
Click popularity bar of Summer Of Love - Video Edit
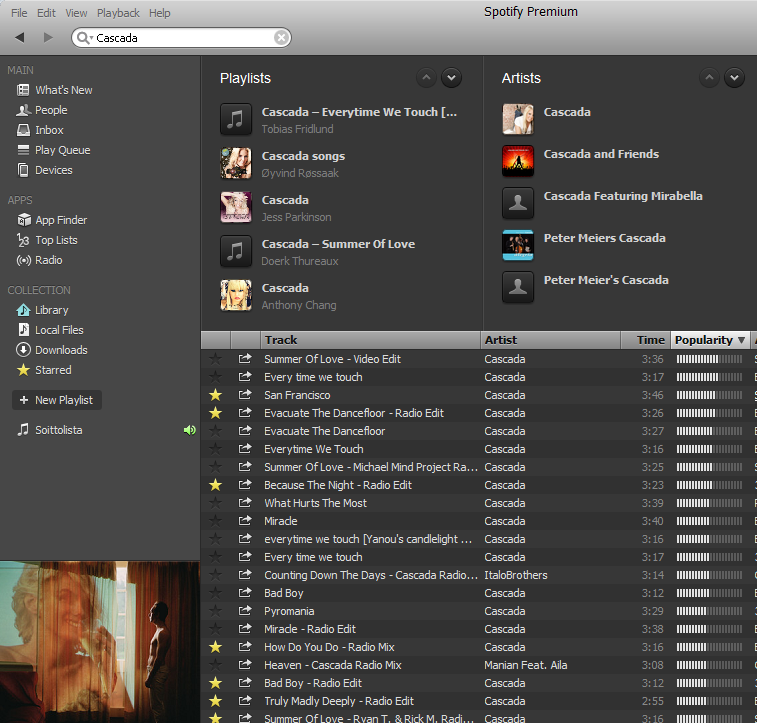tap(709, 359)
